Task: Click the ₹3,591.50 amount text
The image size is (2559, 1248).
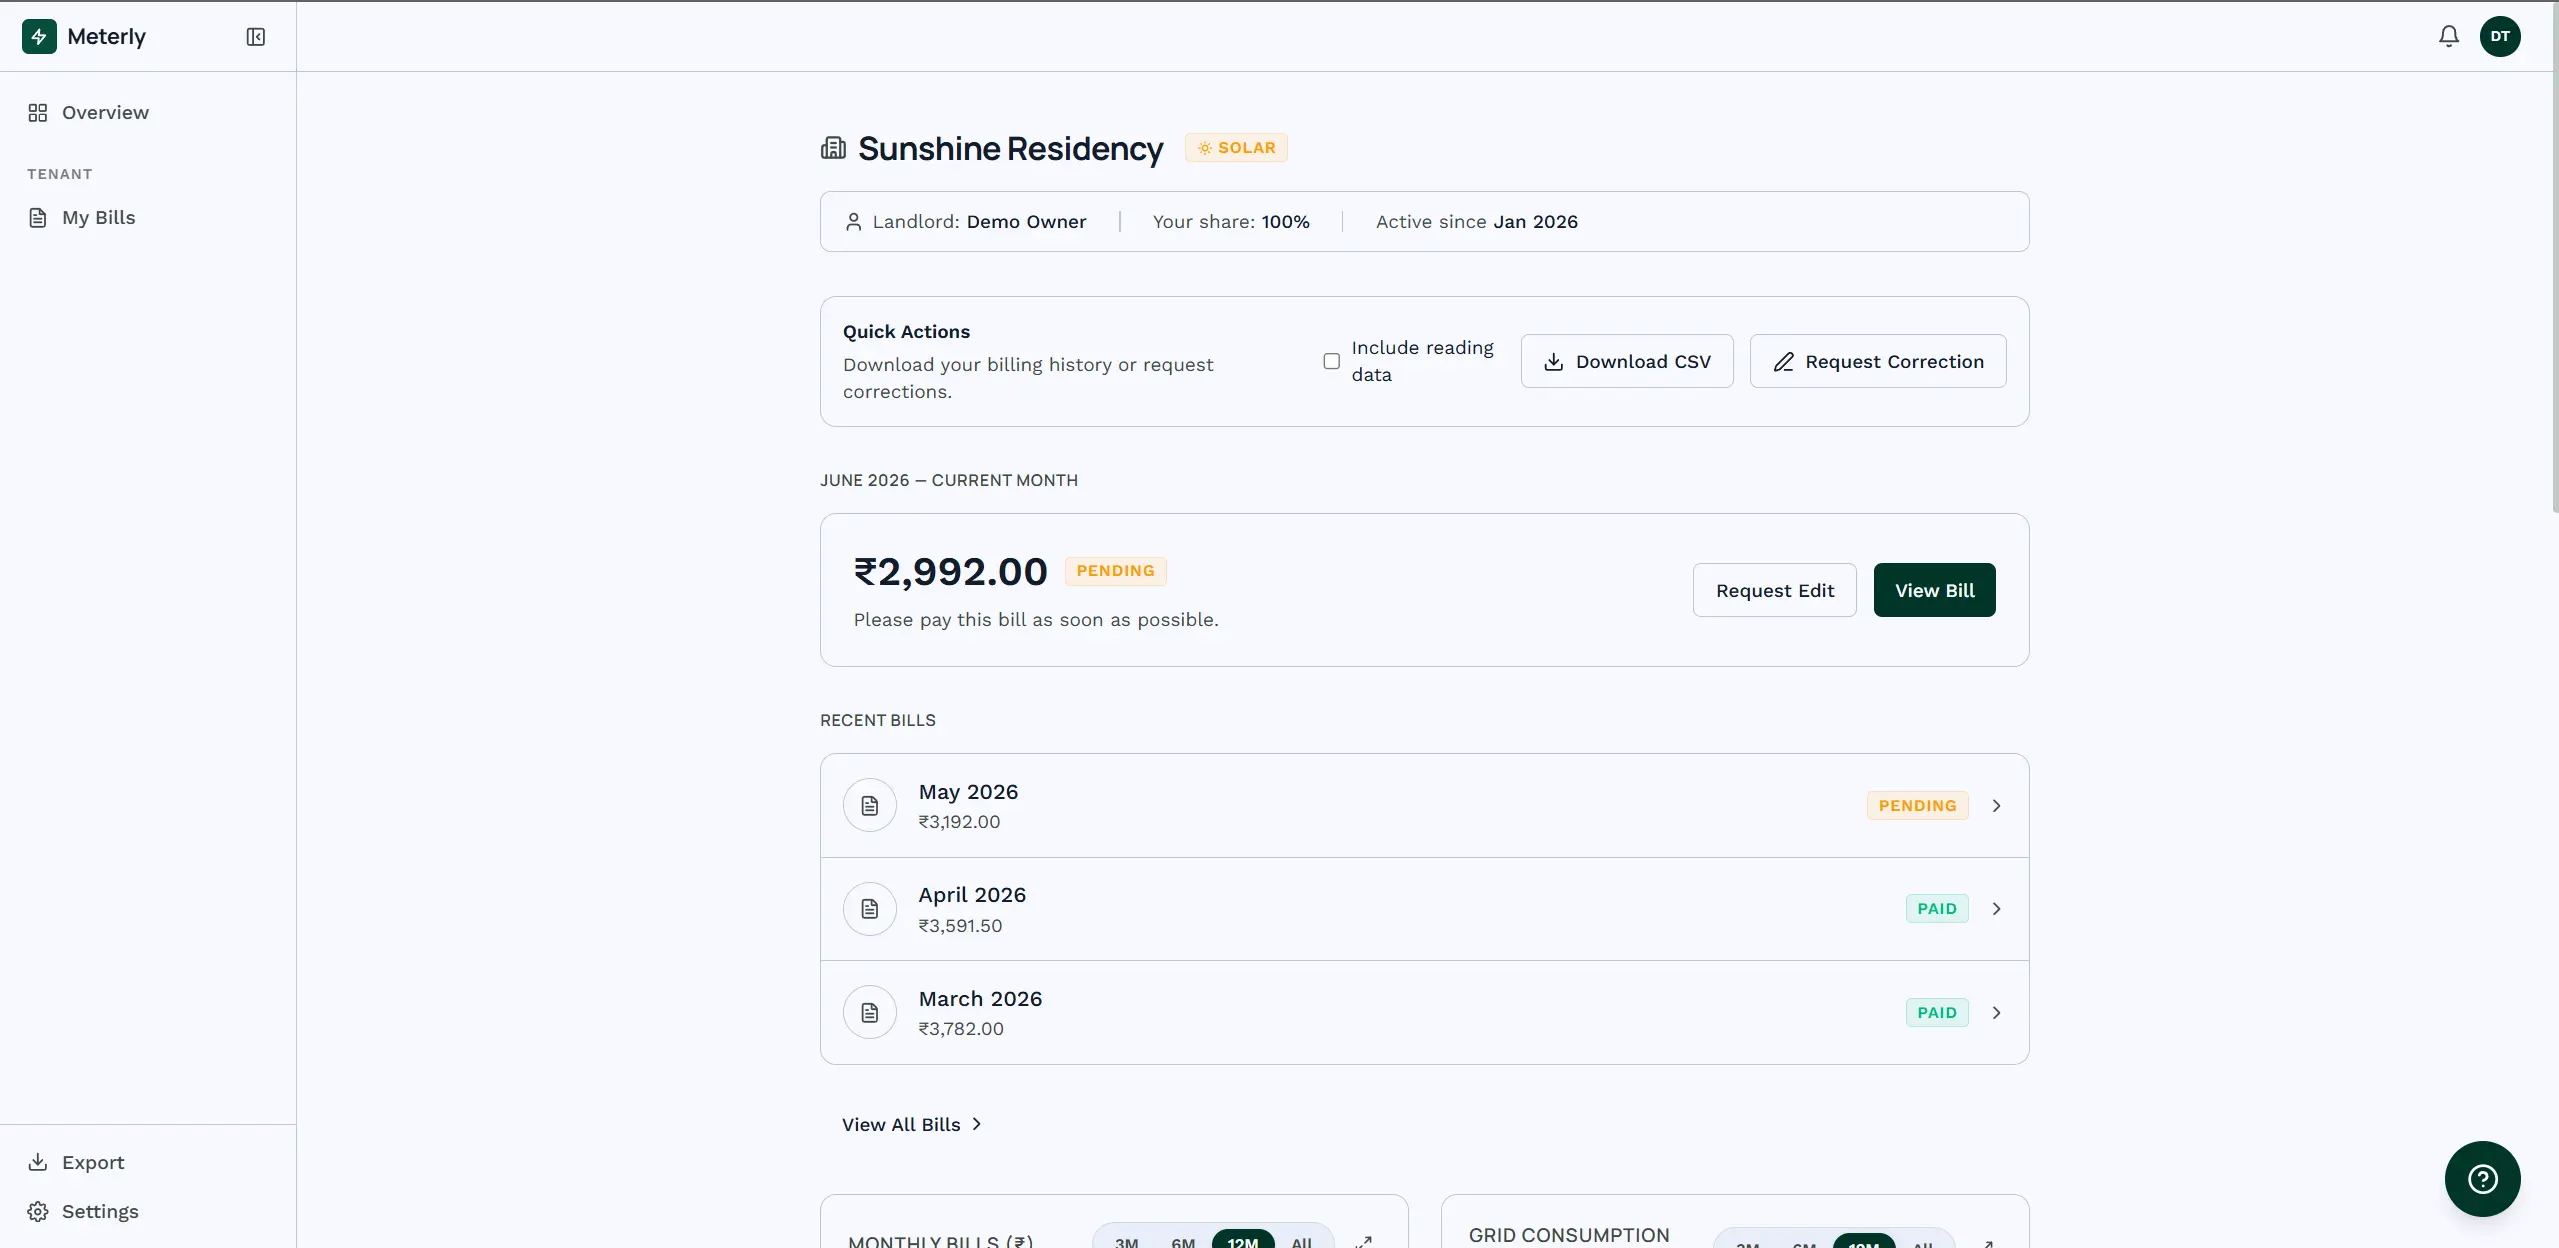Action: (x=960, y=926)
